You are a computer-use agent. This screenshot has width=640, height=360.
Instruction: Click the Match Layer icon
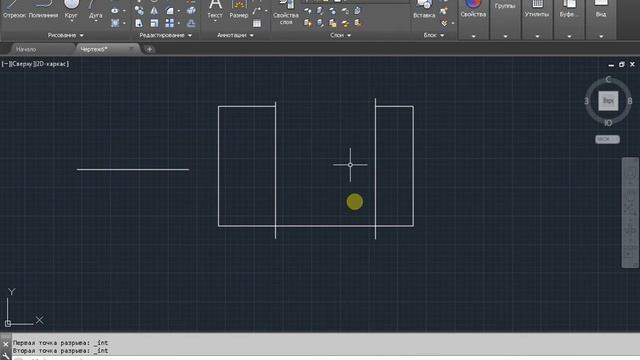(358, 23)
